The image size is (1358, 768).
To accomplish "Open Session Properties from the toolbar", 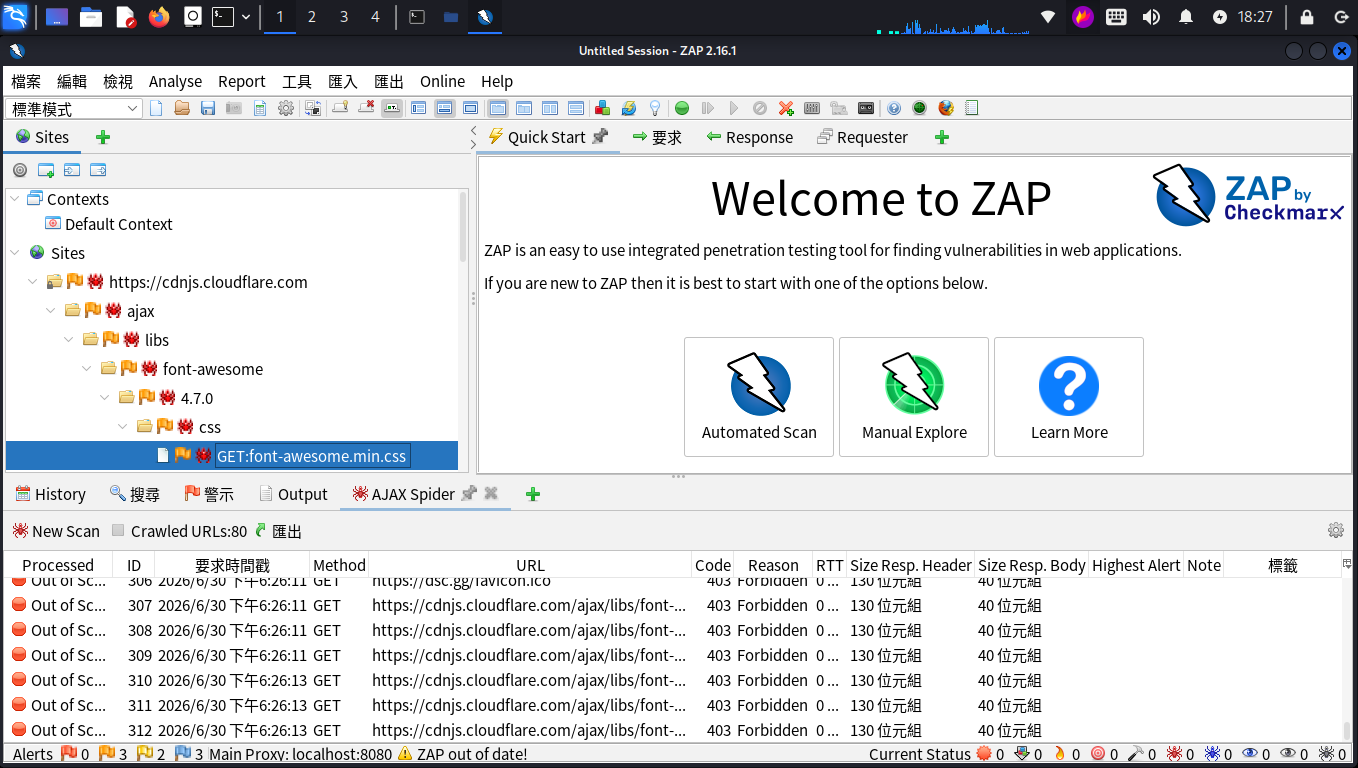I will pyautogui.click(x=260, y=108).
